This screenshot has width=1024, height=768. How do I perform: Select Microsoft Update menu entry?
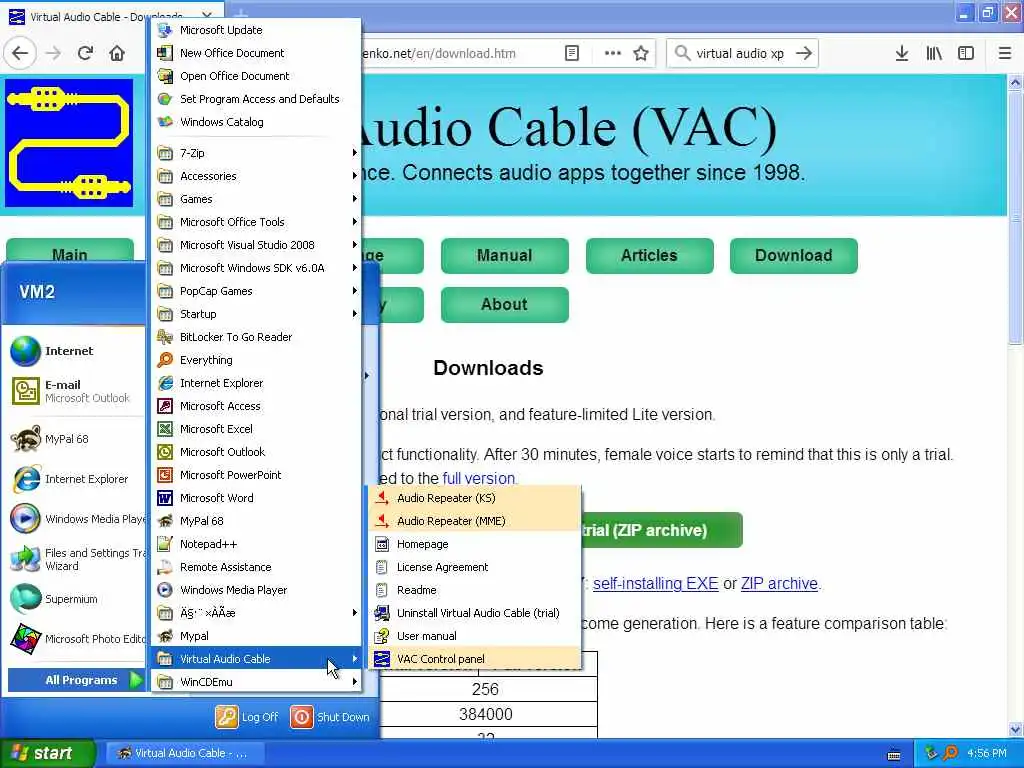pos(257,30)
